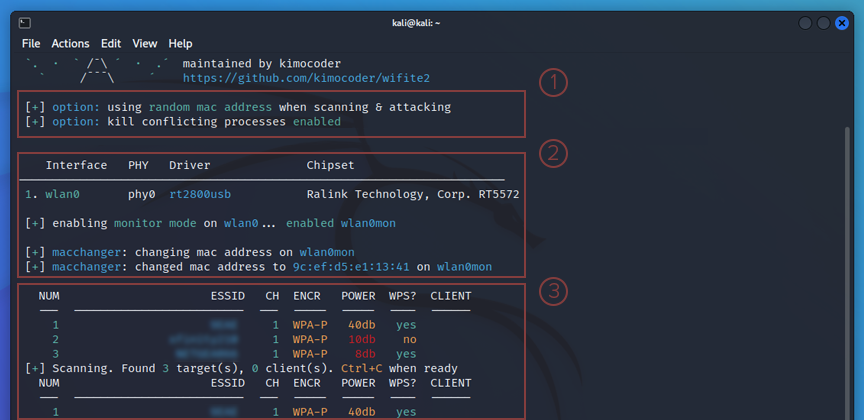
Task: Click the 'Chipset' column header
Action: coord(331,165)
